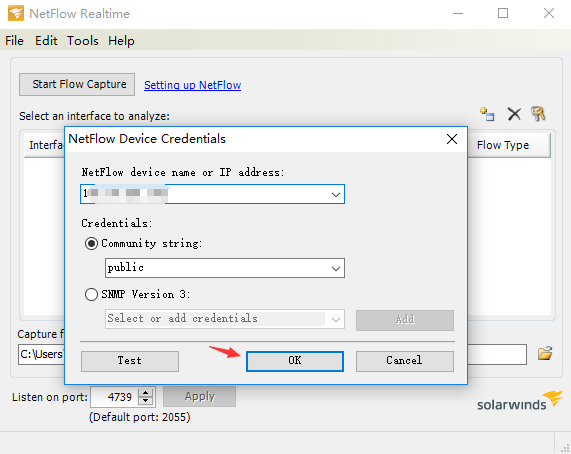This screenshot has width=571, height=454.
Task: Maximize the NetFlow Realtime window
Action: (503, 13)
